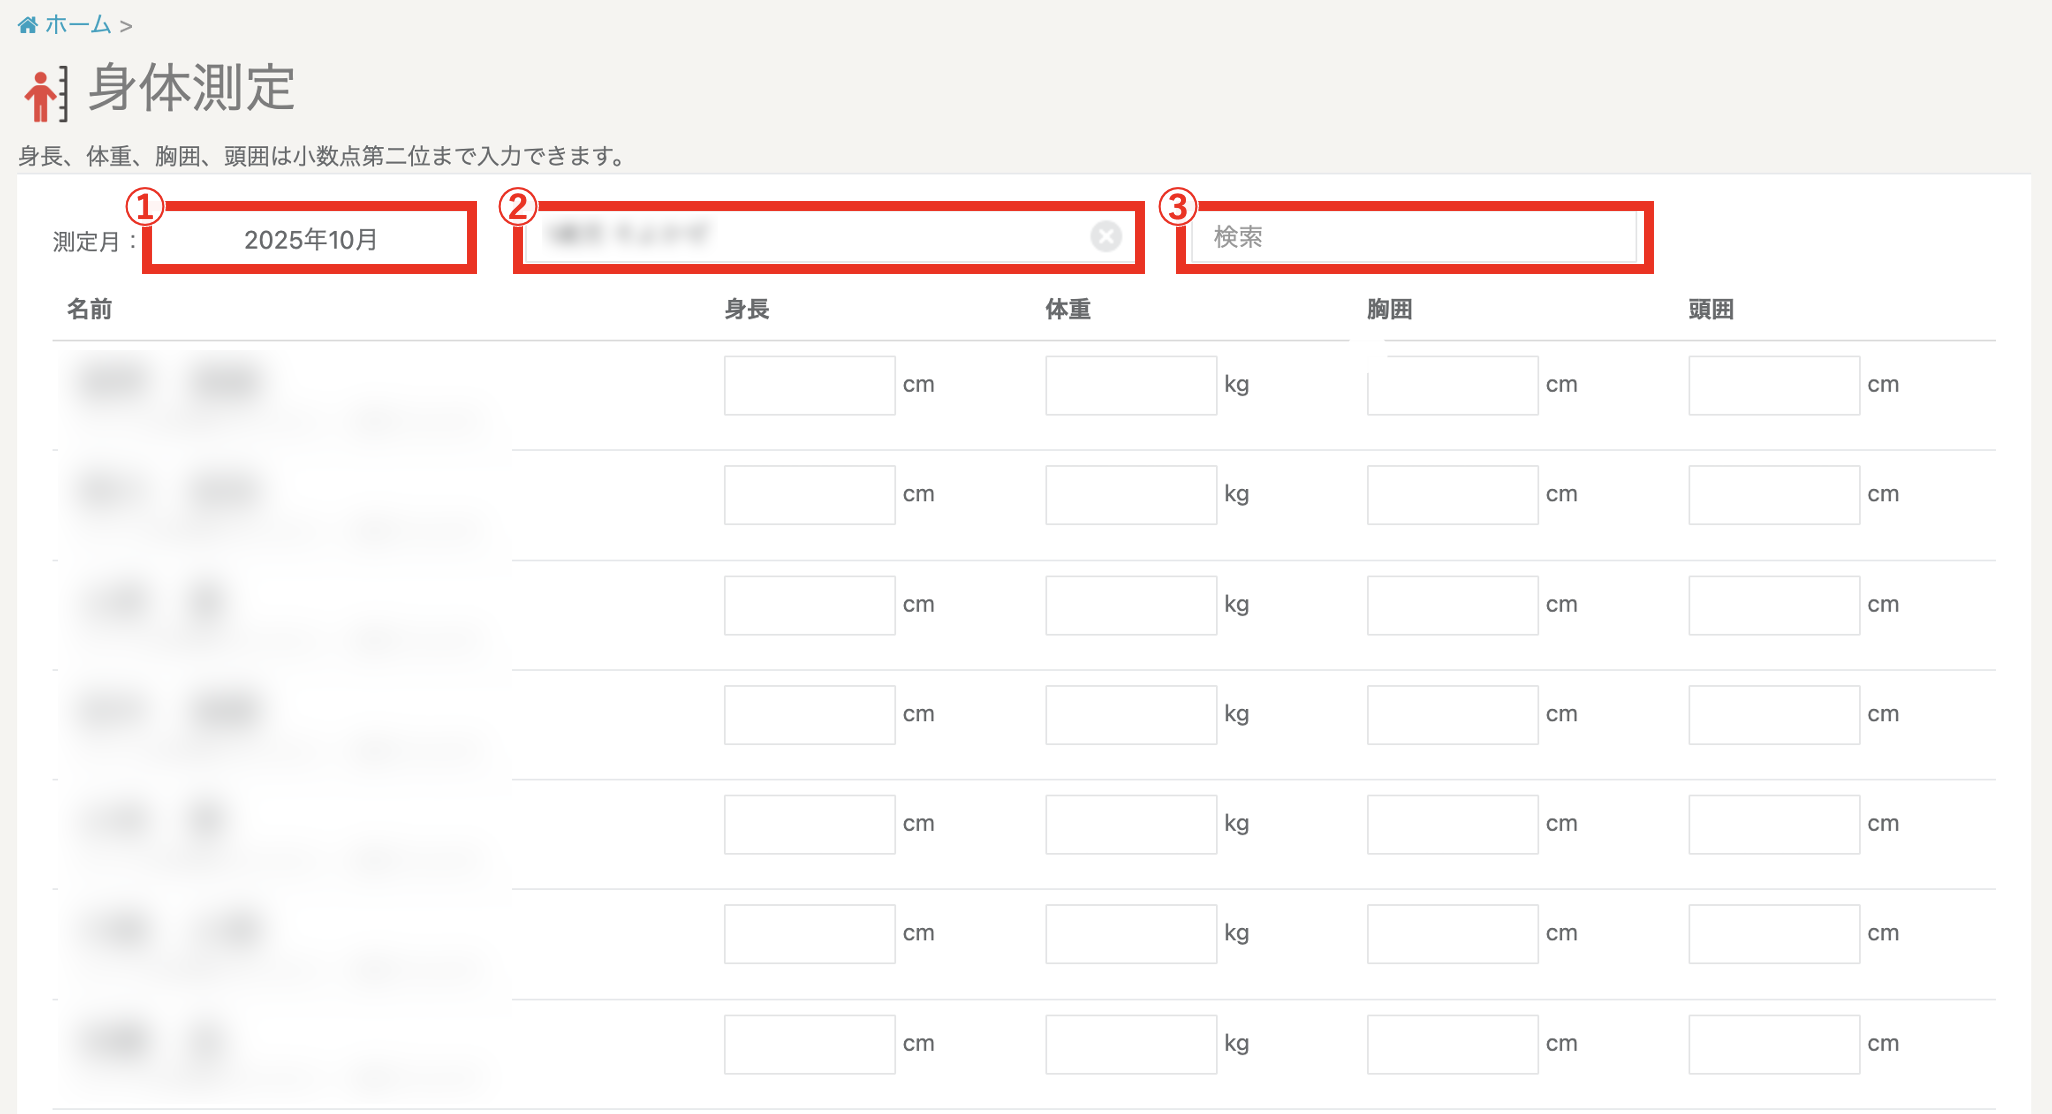The width and height of the screenshot is (2052, 1114).
Task: Click first row 体重 kg input
Action: [1130, 385]
